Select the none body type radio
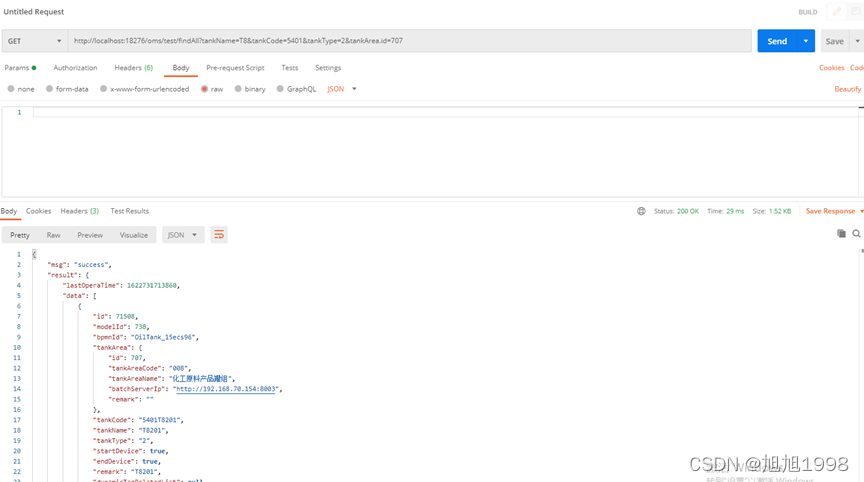864x482 pixels. coord(11,89)
